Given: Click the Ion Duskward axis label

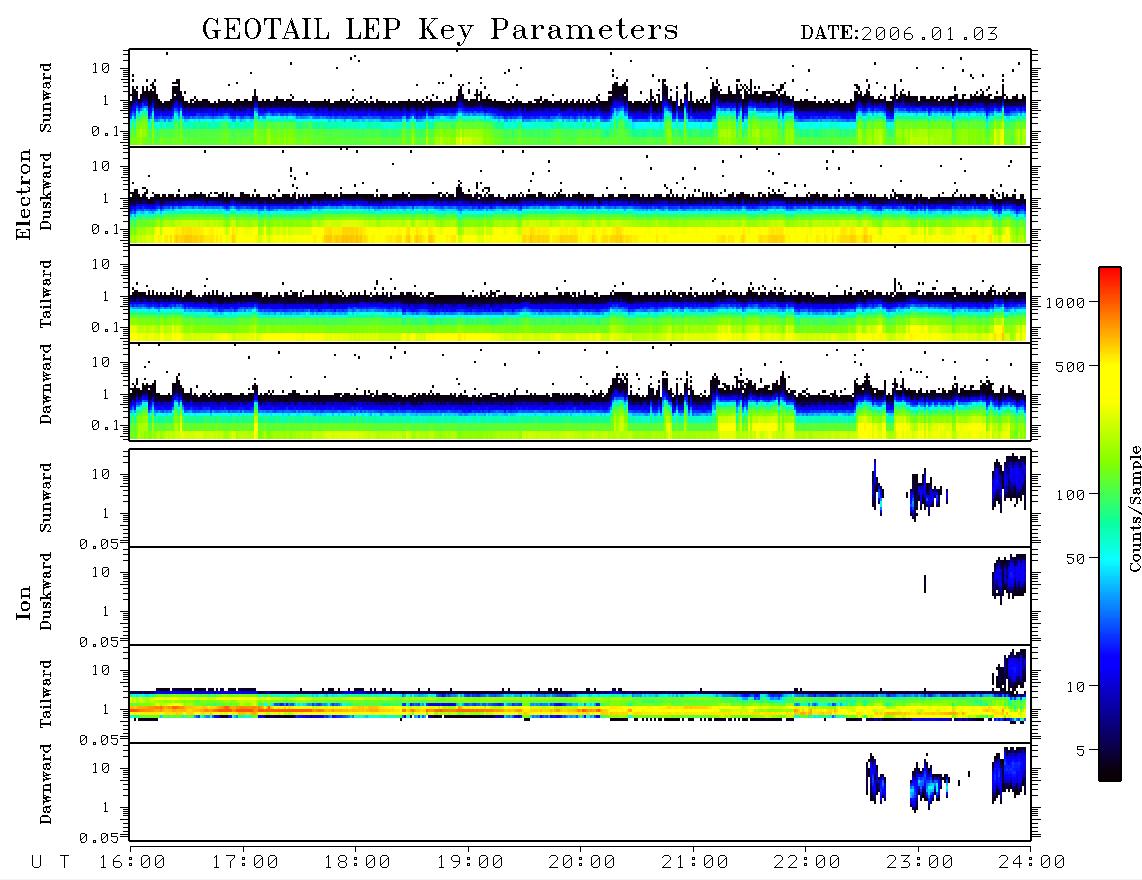Looking at the screenshot, I should (x=46, y=592).
